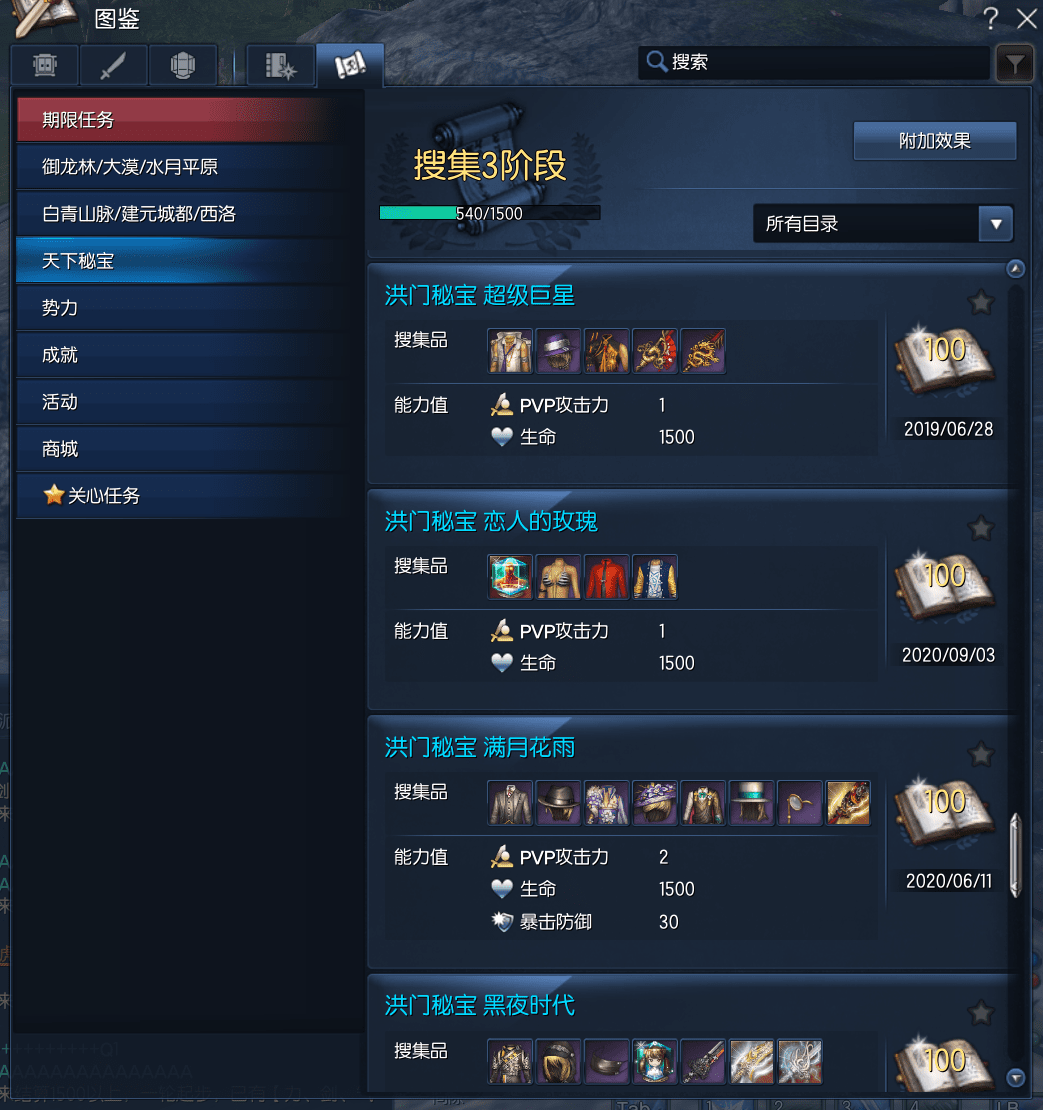Favorite the 洪门秘宝 超级巨星 collection star
This screenshot has height=1110, width=1043.
(981, 302)
